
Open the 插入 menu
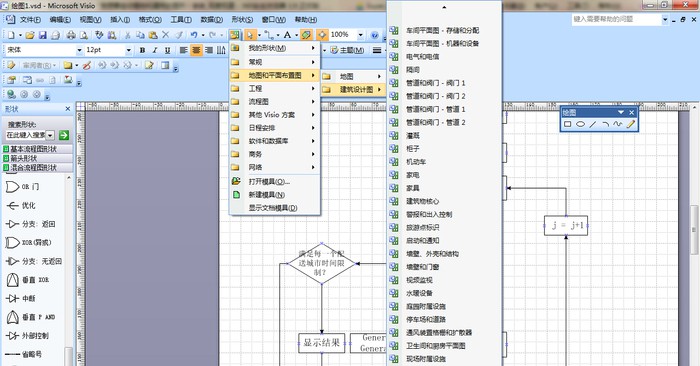tap(120, 20)
